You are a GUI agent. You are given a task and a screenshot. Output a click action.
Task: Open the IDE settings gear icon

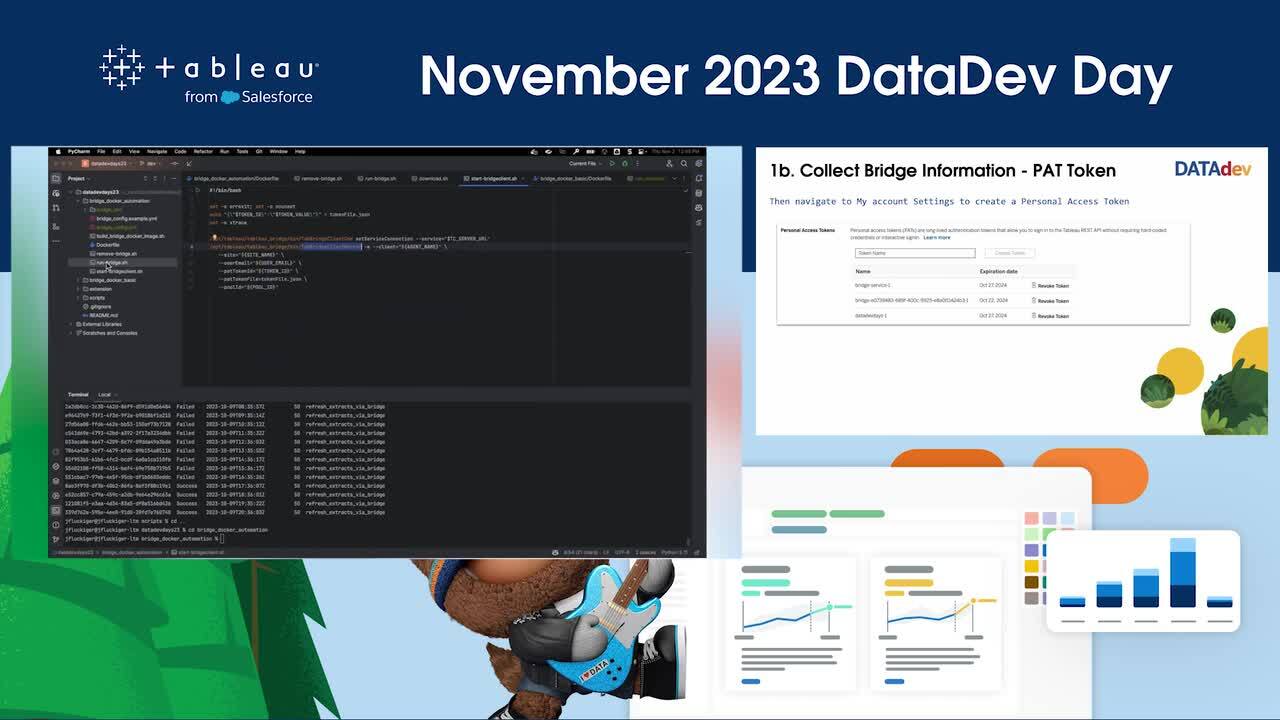pos(699,164)
